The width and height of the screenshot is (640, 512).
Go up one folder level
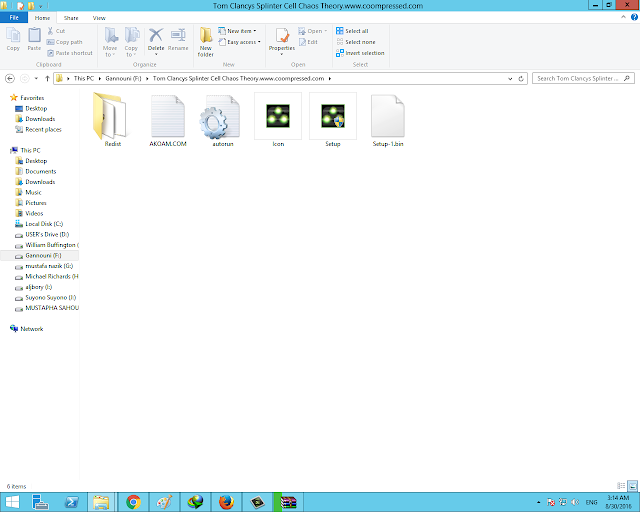47,78
